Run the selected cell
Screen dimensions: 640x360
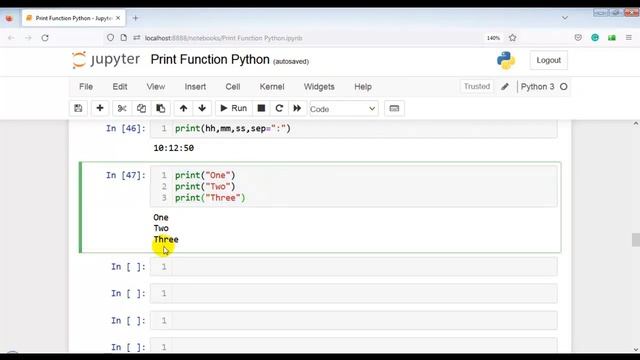click(233, 109)
